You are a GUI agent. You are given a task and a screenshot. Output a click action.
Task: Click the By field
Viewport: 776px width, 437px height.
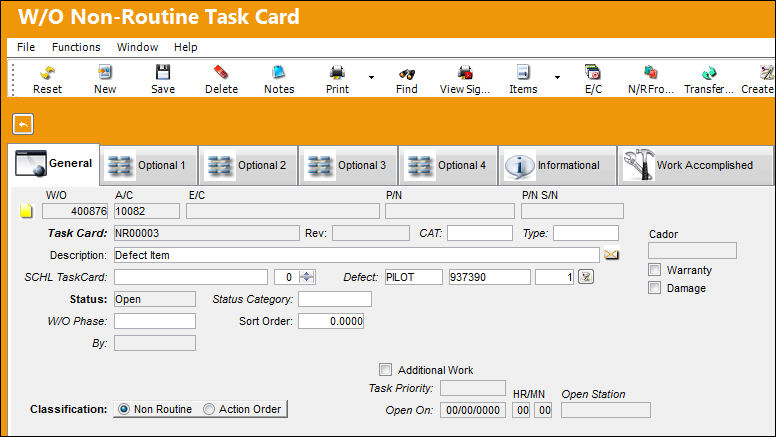[x=155, y=343]
